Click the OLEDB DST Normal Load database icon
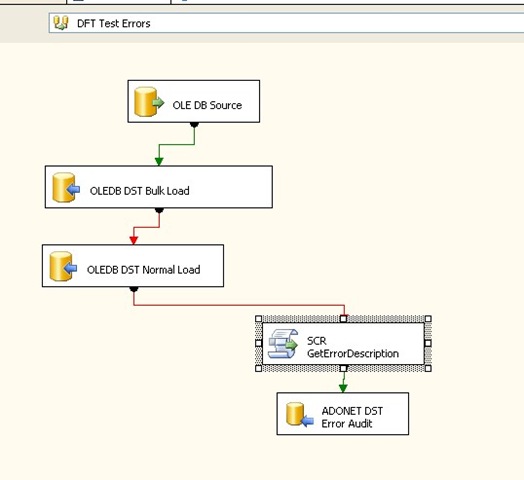The width and height of the screenshot is (524, 480). (x=63, y=266)
